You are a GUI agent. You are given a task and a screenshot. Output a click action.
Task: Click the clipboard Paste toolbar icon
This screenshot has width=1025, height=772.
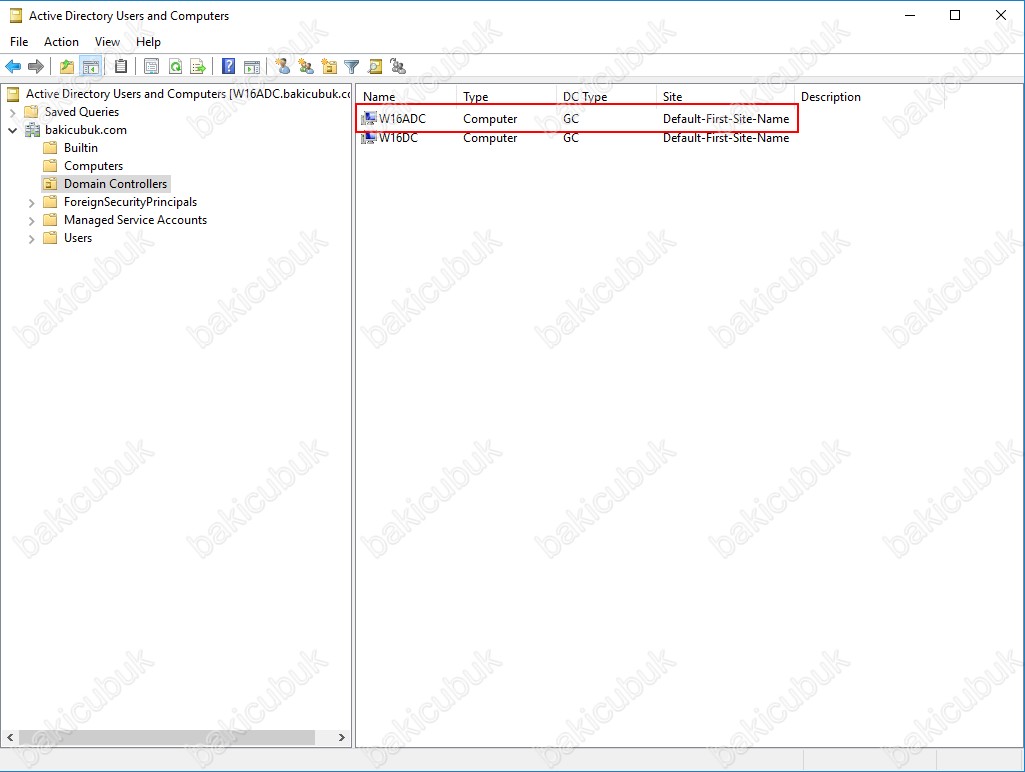point(121,66)
